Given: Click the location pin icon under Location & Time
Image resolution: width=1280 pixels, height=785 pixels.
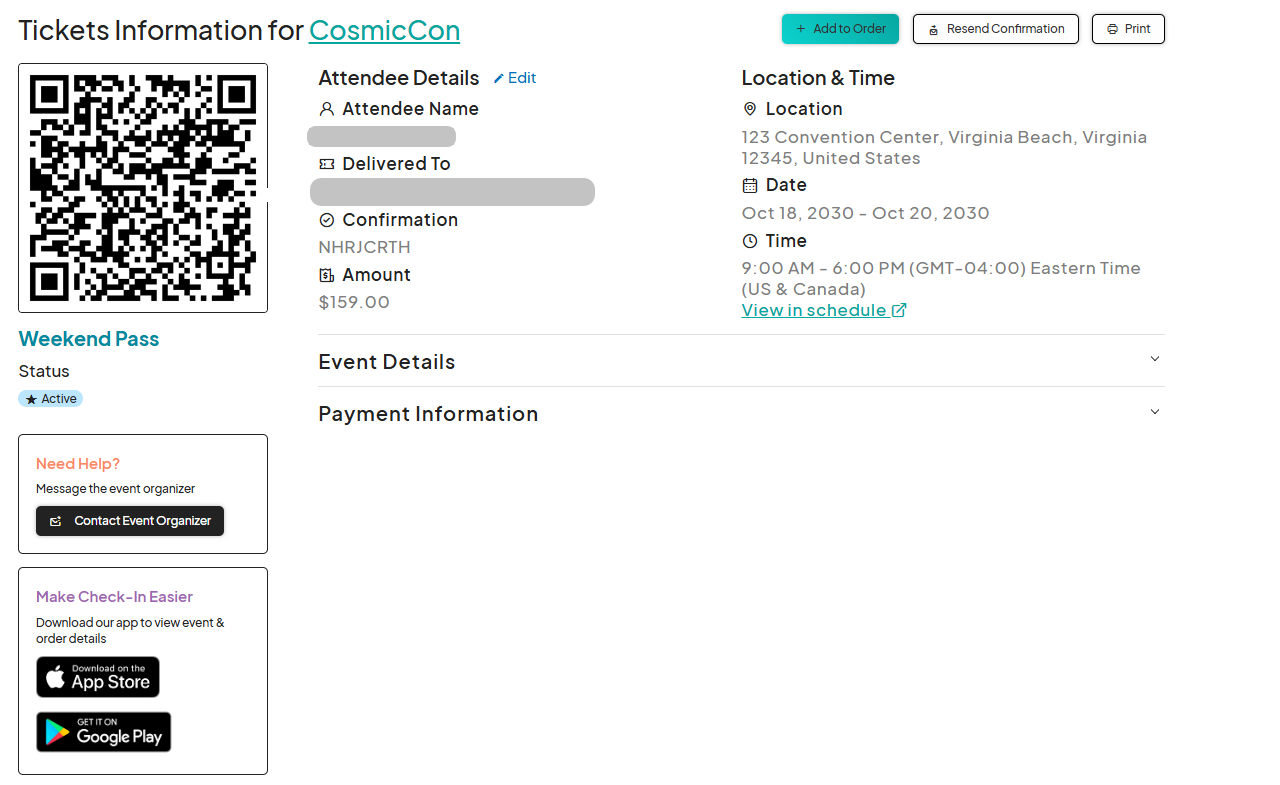Looking at the screenshot, I should pos(750,108).
